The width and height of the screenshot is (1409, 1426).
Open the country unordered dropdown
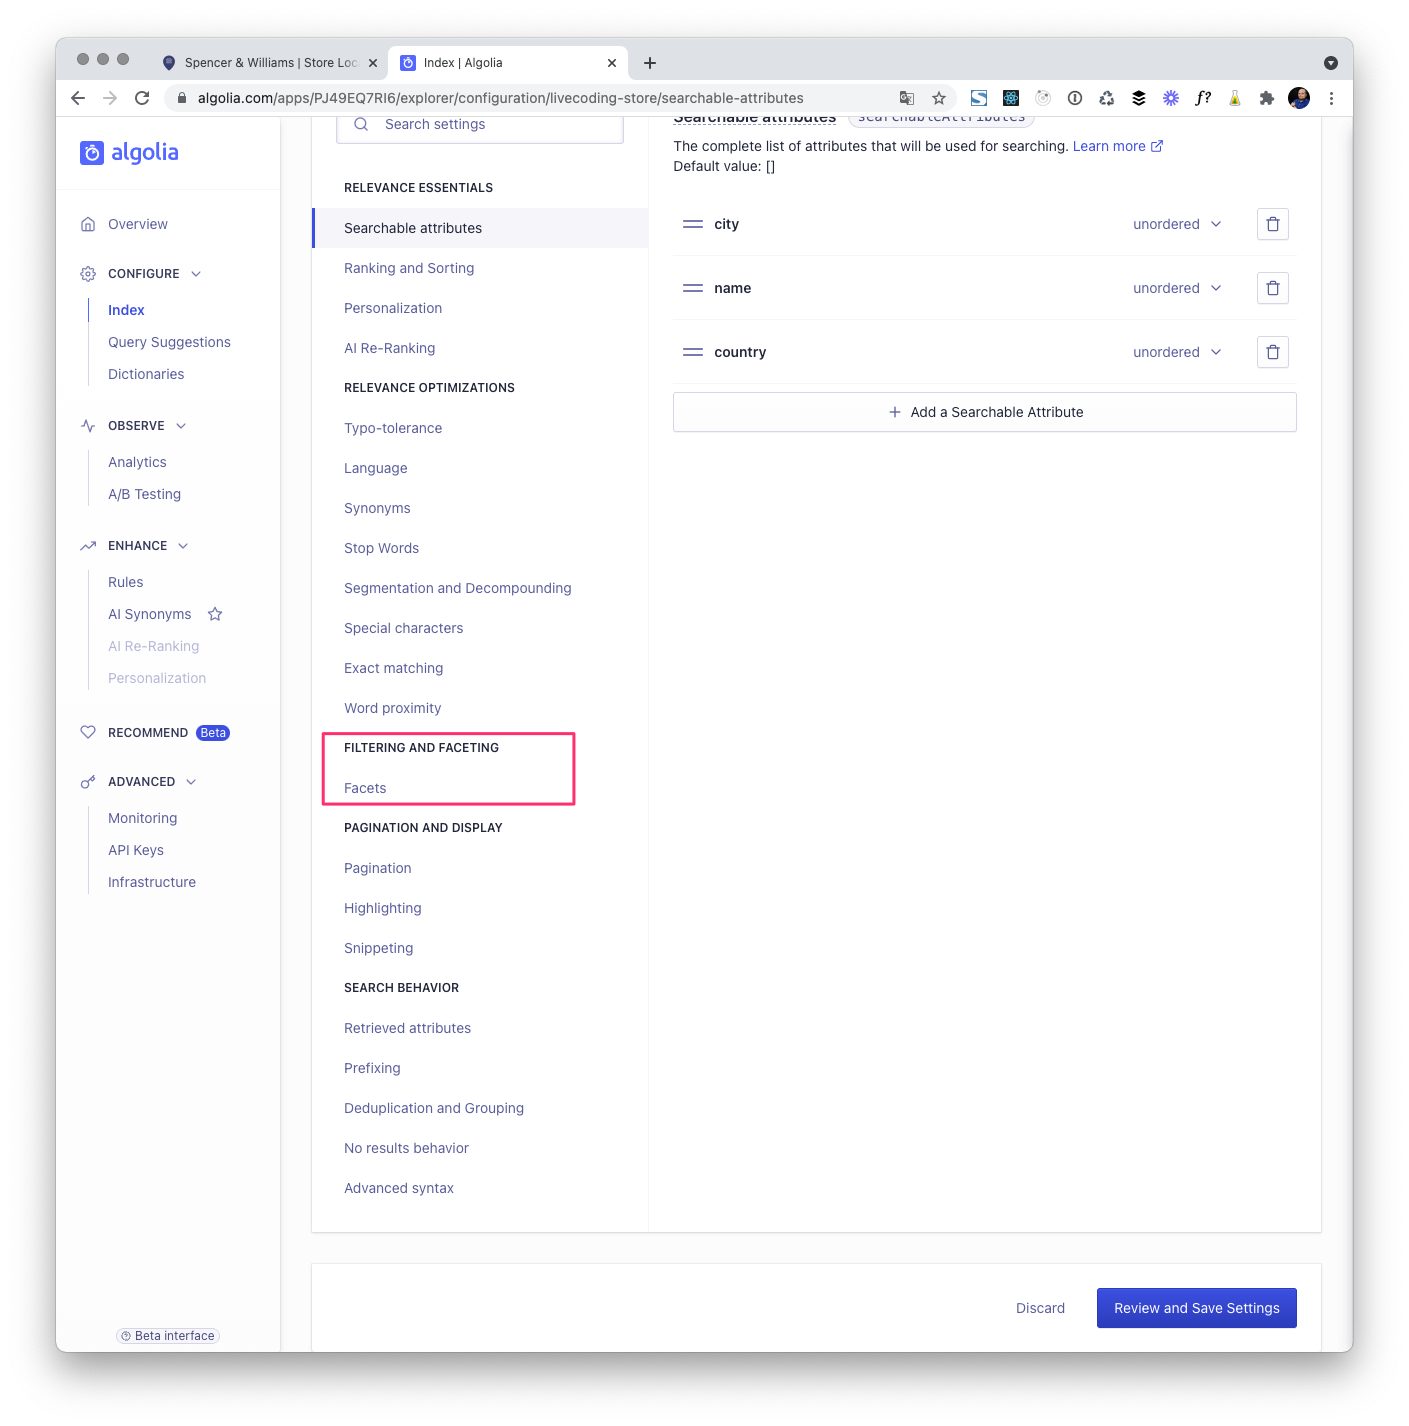coord(1177,352)
